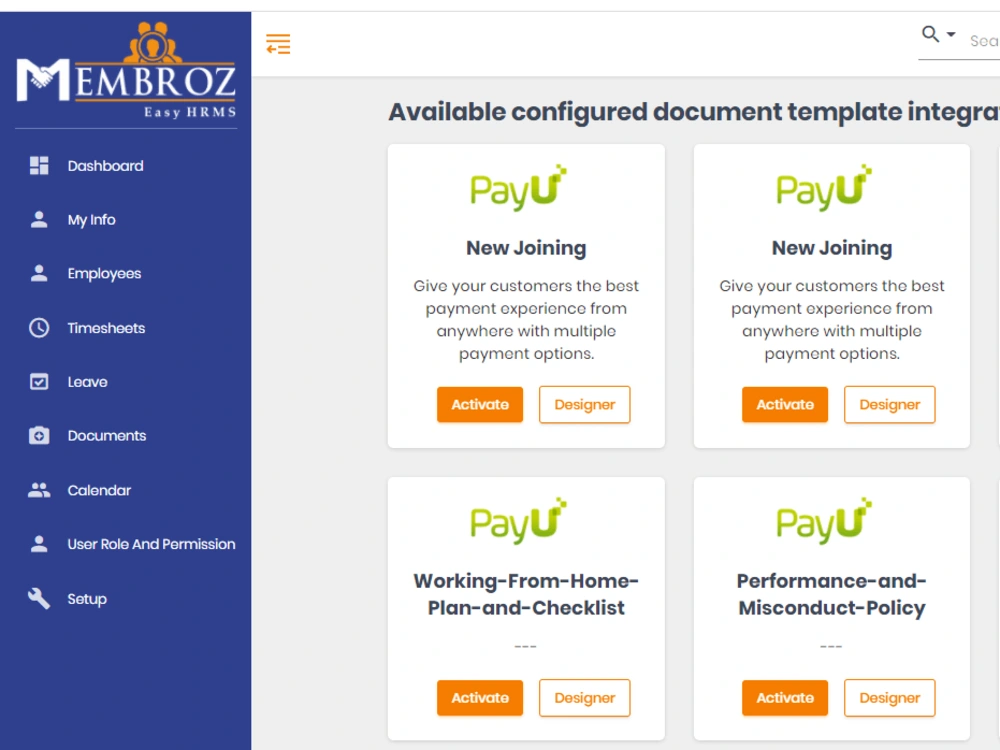Click PayU logo on Working-From-Home card

coord(518,520)
